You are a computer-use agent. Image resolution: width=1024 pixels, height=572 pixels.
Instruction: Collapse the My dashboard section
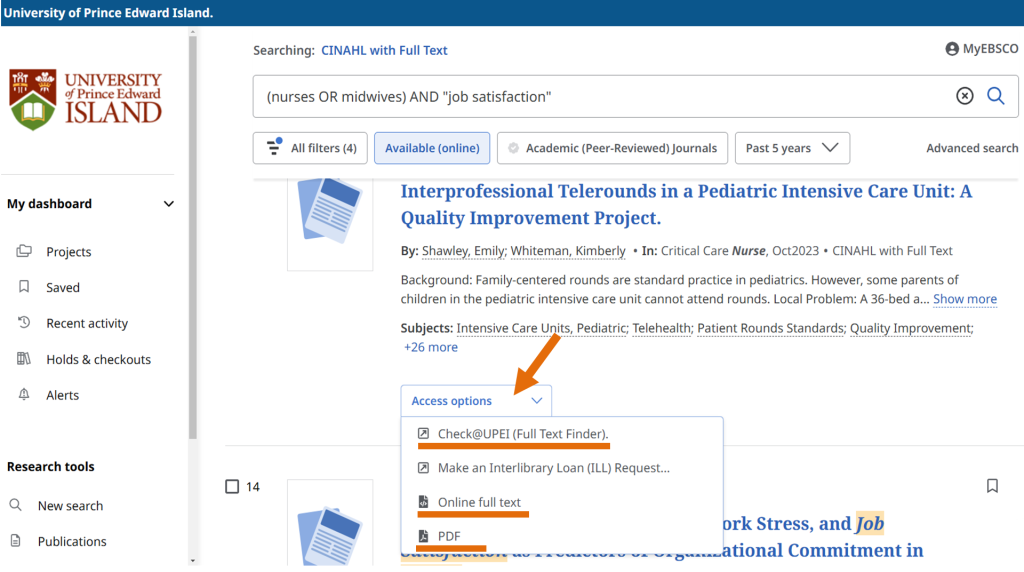[x=169, y=204]
